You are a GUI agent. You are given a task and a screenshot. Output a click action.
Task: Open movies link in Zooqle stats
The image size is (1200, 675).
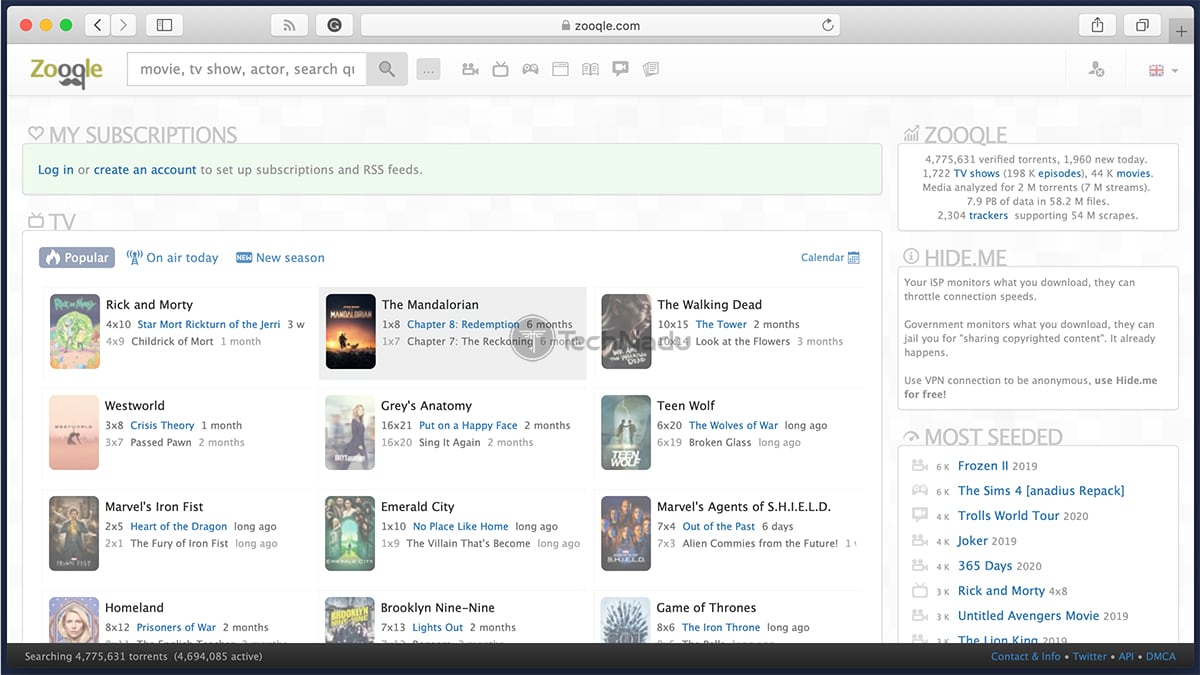coord(1134,174)
